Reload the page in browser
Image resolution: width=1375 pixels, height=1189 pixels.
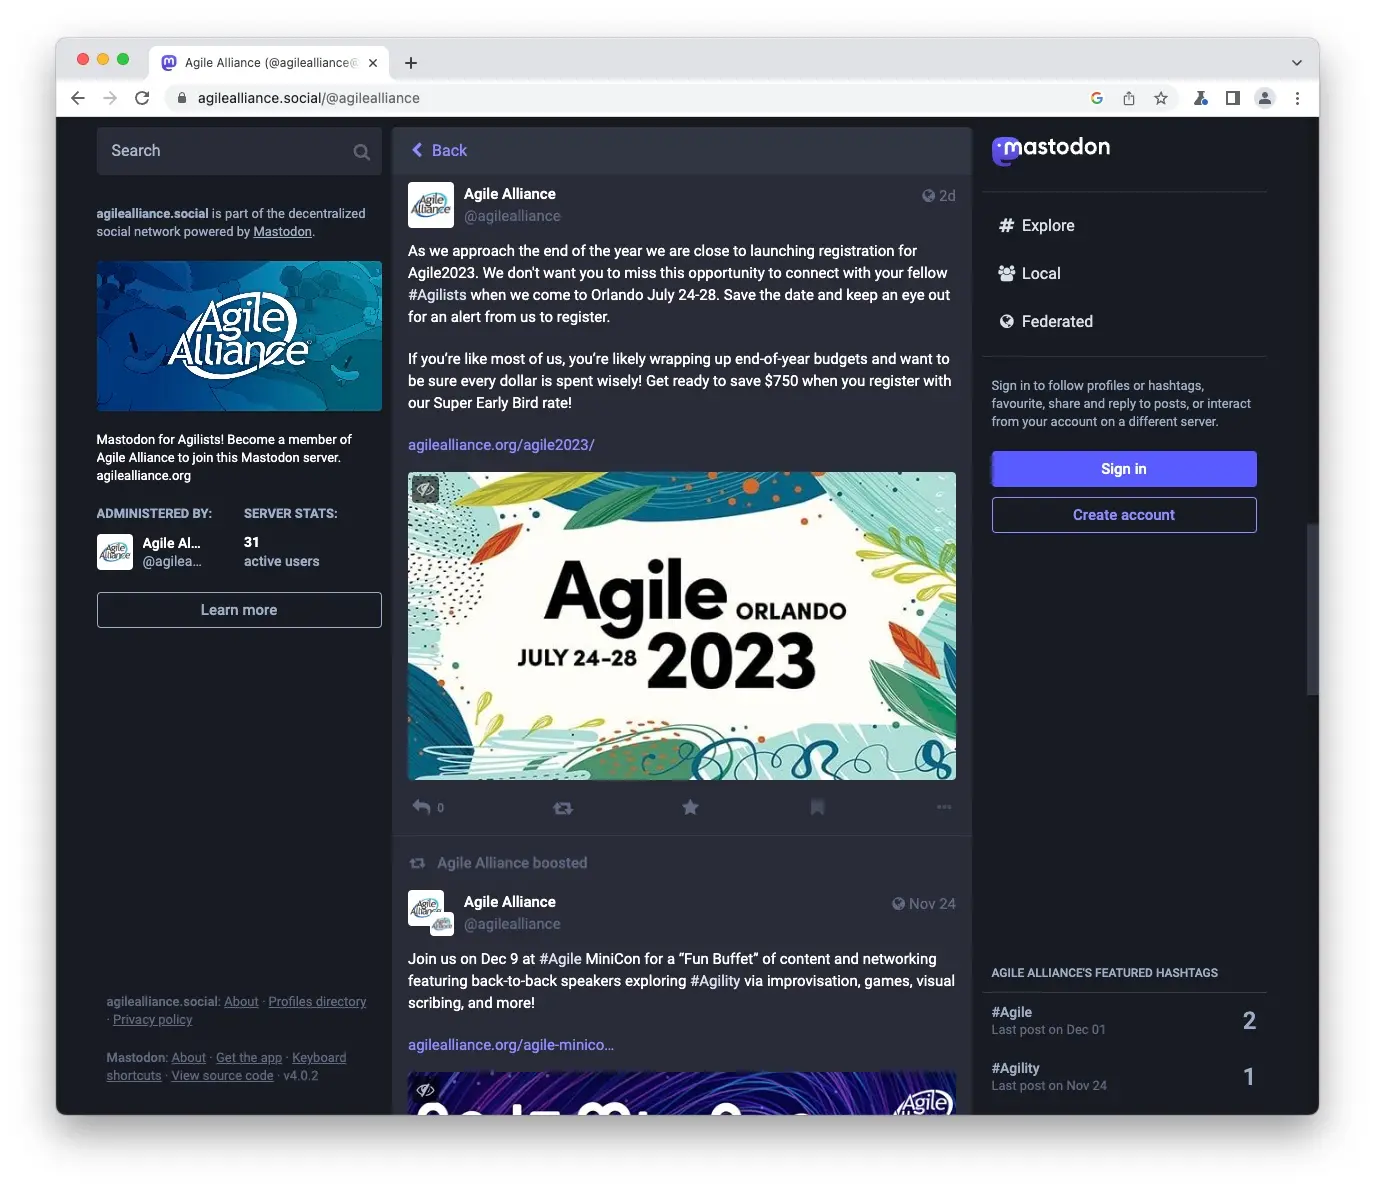point(142,98)
